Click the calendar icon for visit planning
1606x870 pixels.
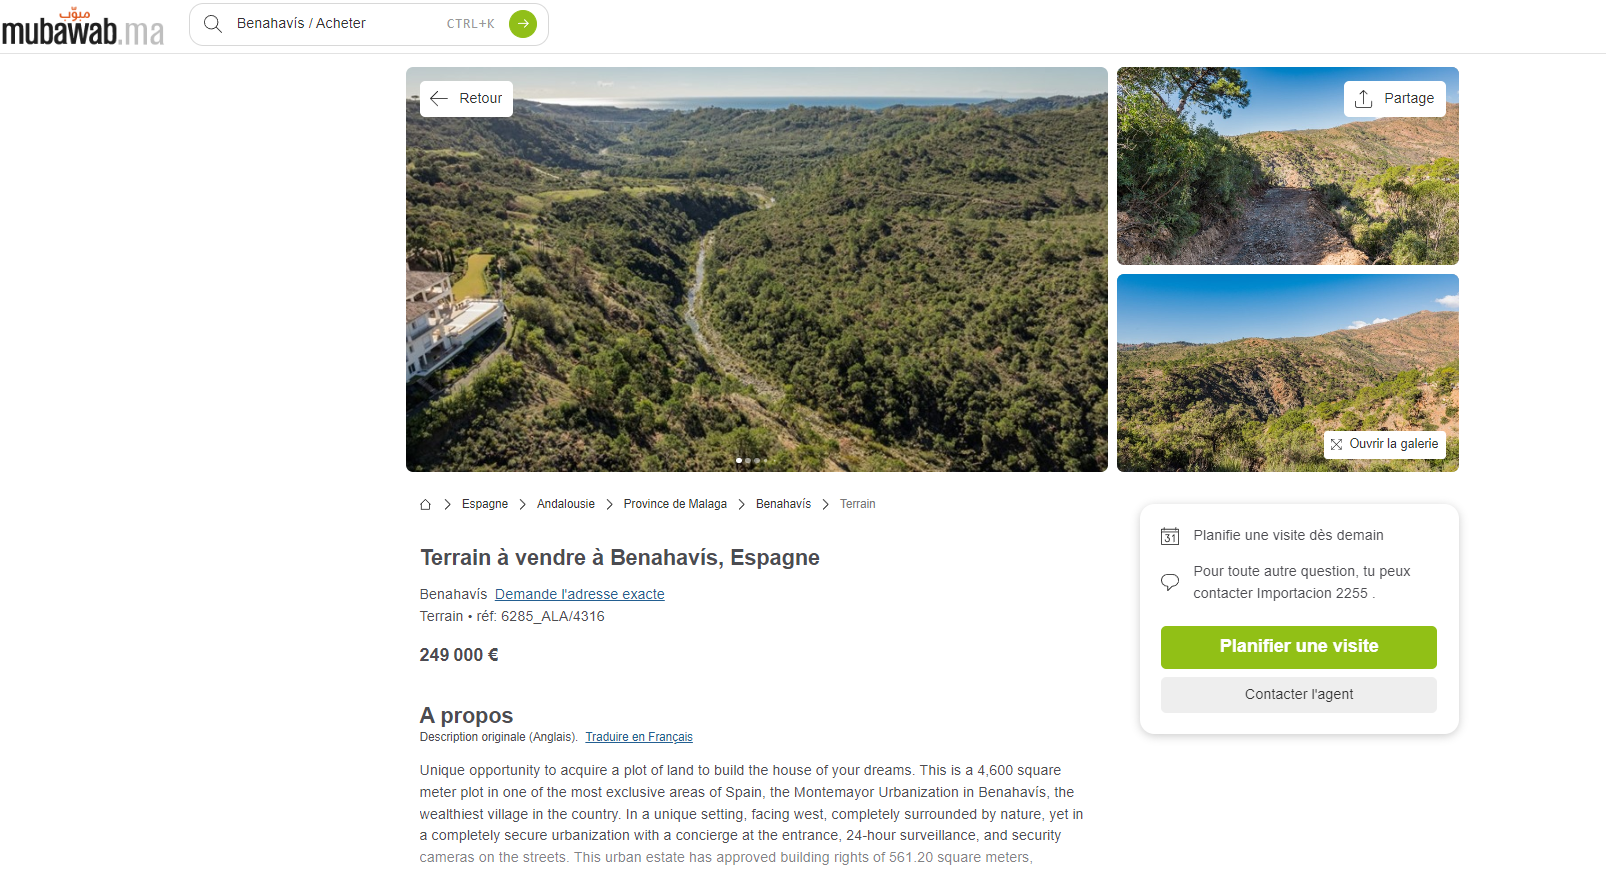pyautogui.click(x=1170, y=536)
